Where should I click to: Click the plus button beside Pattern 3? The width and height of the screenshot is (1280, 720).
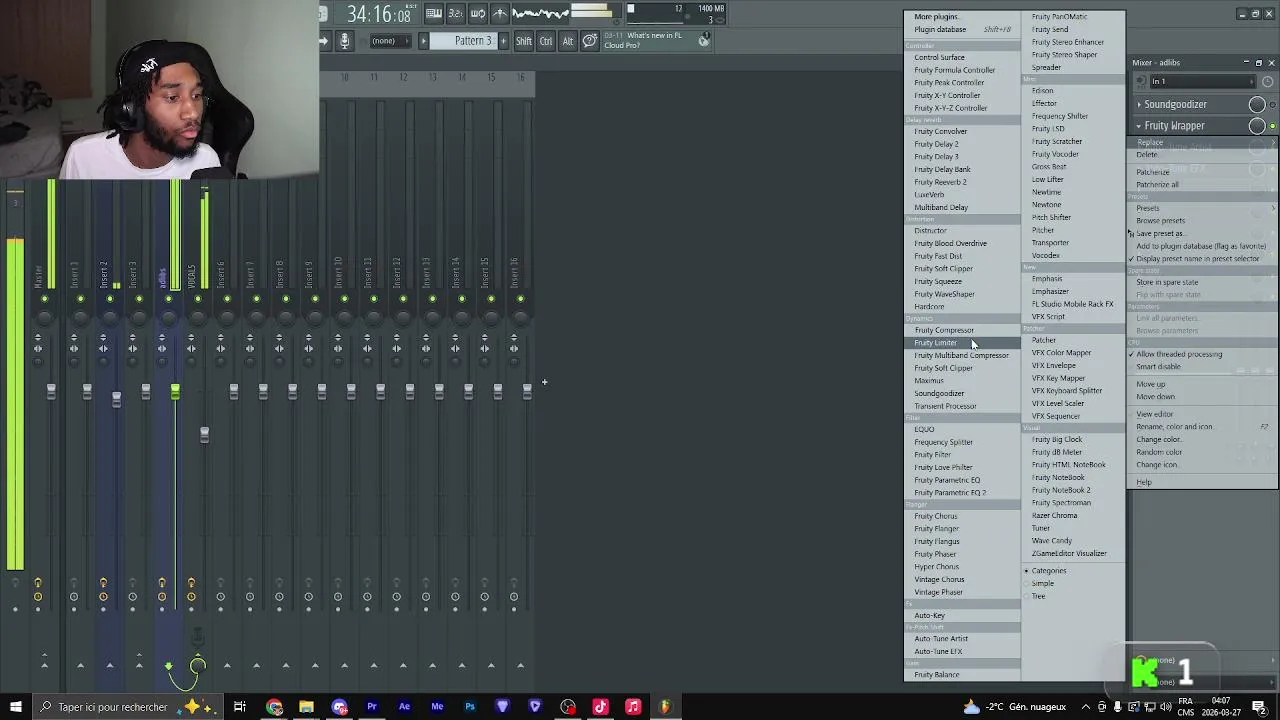click(x=503, y=41)
